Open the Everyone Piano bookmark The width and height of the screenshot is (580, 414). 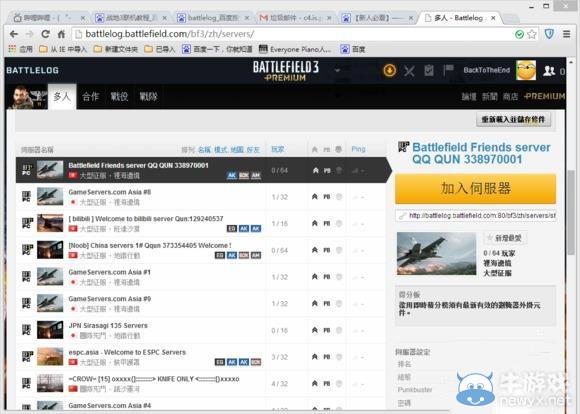pyautogui.click(x=295, y=49)
